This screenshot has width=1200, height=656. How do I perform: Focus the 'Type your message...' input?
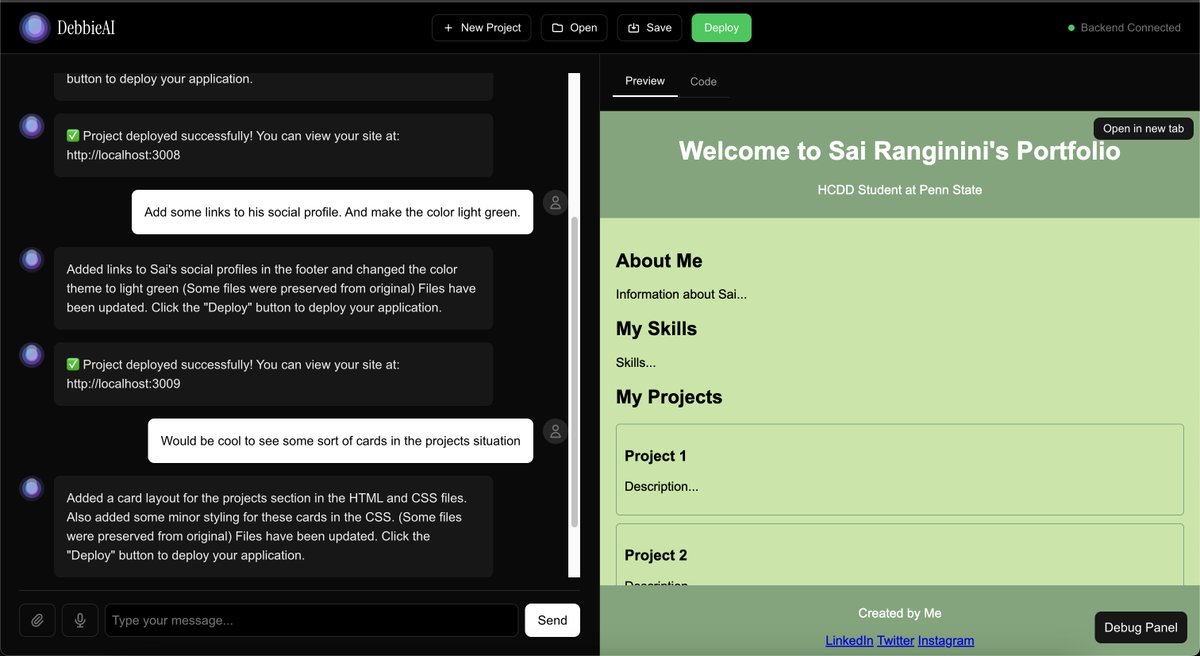[x=311, y=620]
